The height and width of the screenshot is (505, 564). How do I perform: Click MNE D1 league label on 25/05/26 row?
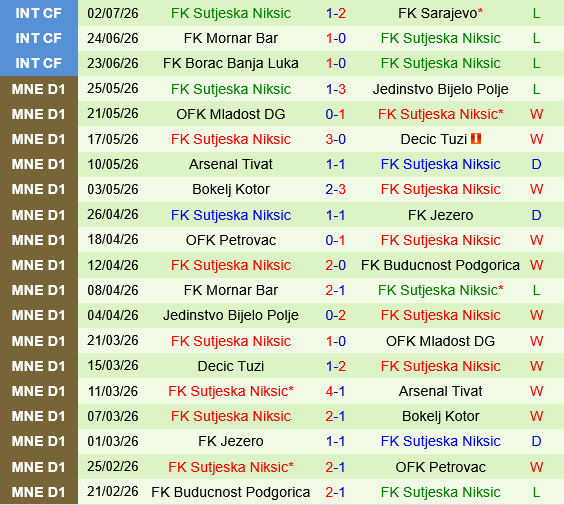coord(38,89)
